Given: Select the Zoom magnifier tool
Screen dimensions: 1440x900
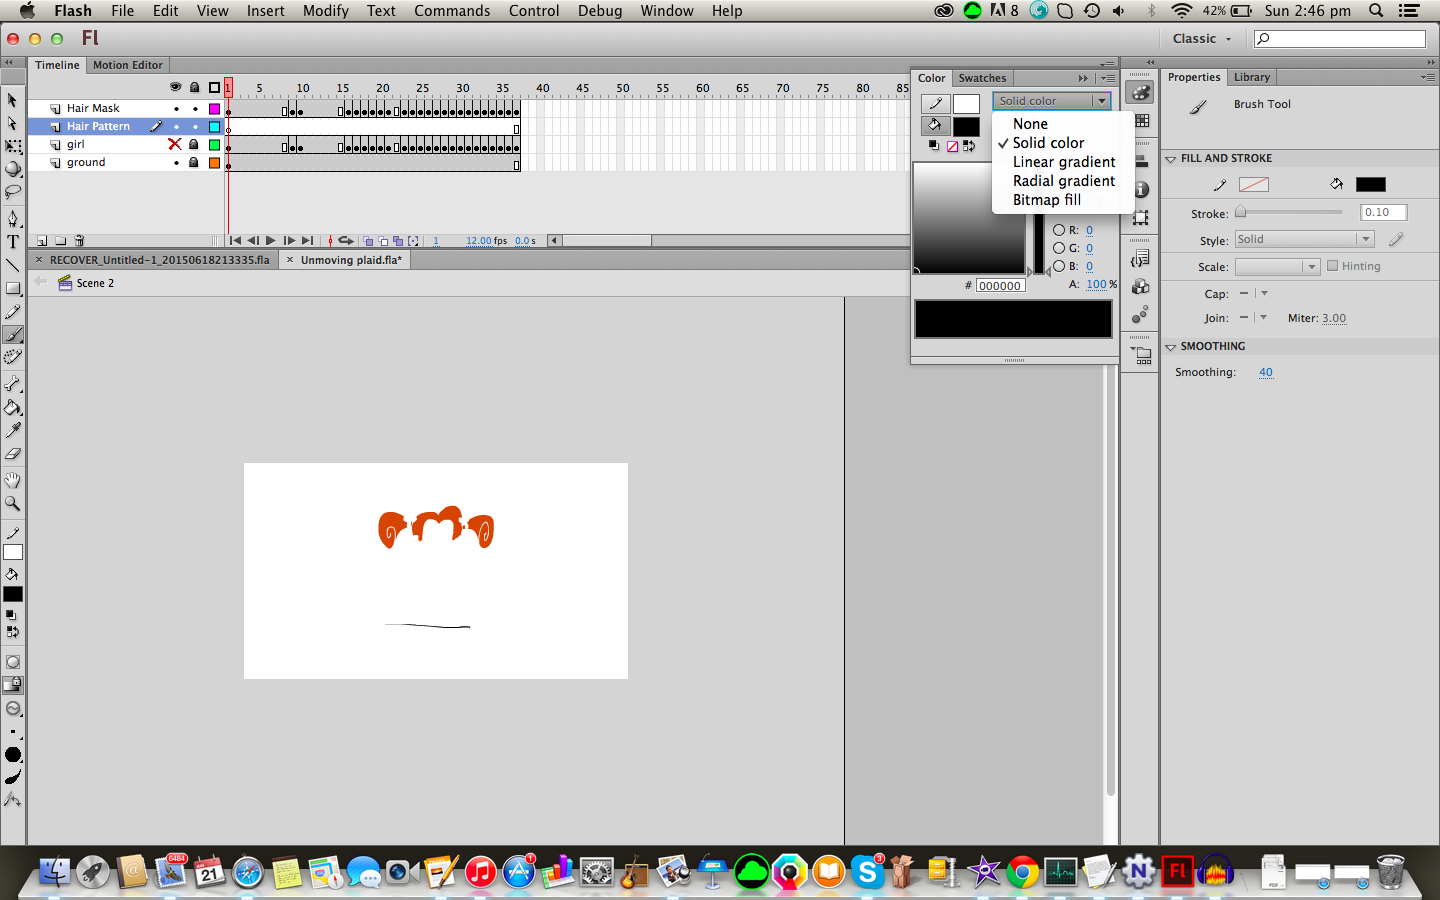Looking at the screenshot, I should (13, 503).
